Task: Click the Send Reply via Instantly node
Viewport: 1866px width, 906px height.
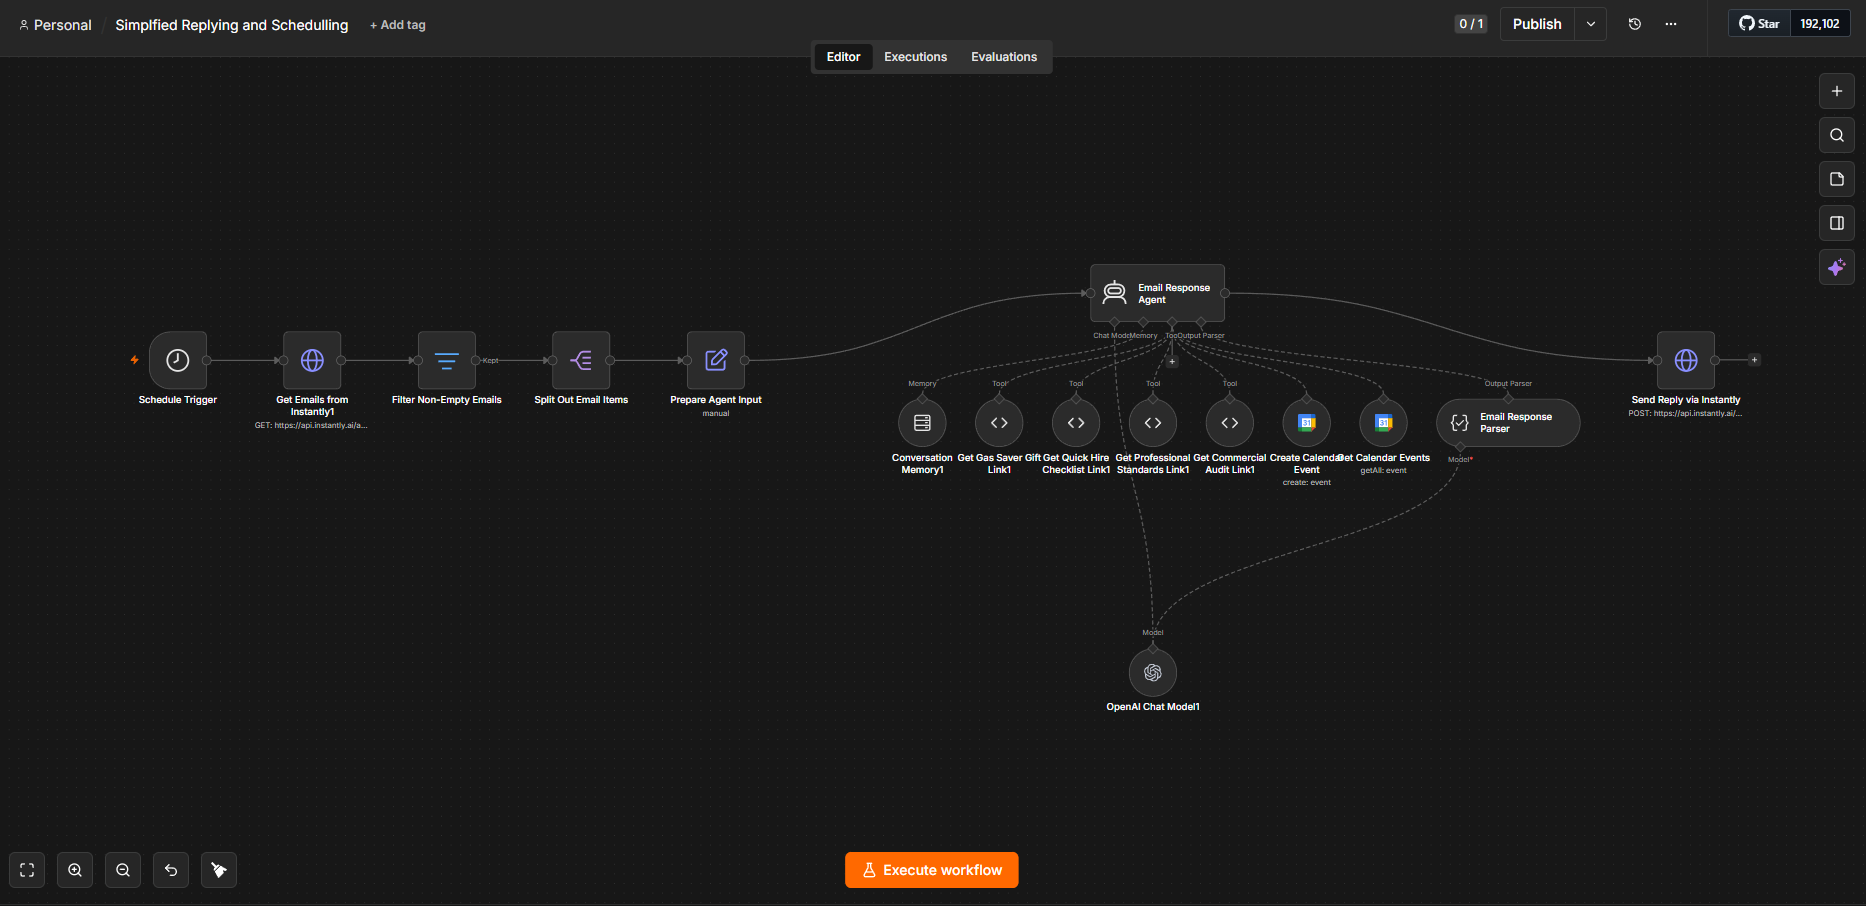Action: tap(1686, 360)
